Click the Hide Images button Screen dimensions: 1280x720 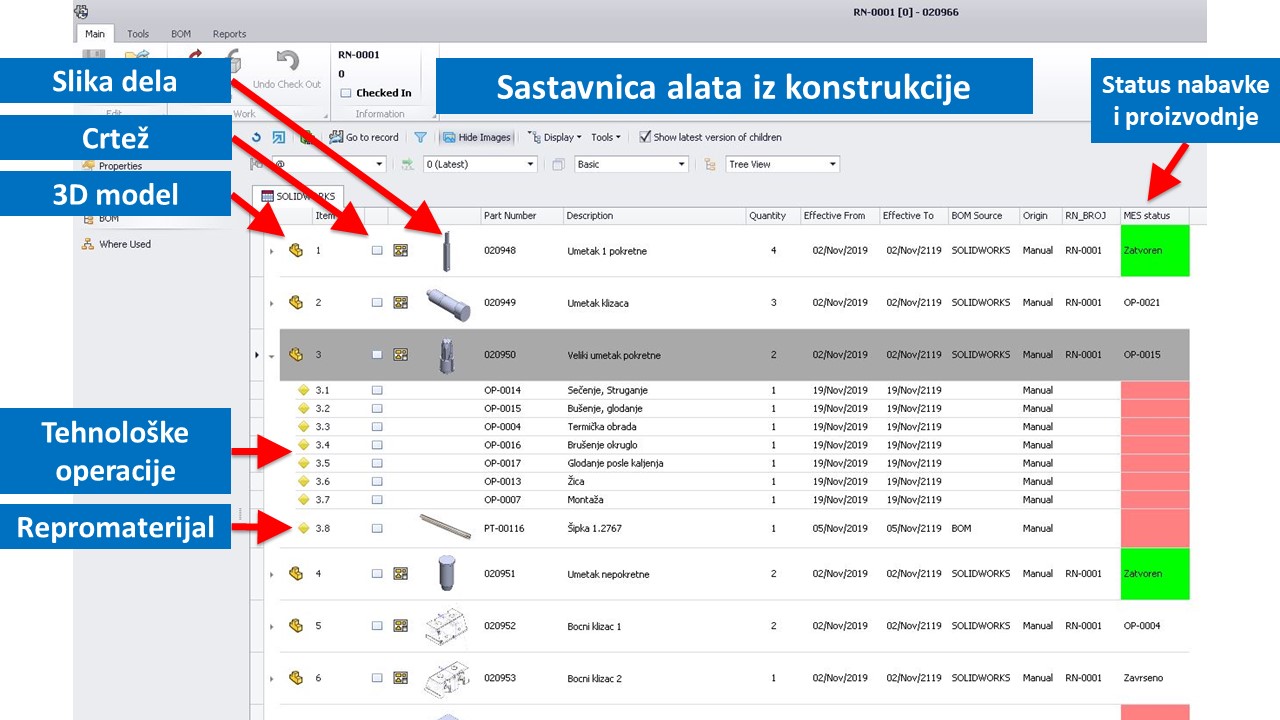tap(477, 138)
